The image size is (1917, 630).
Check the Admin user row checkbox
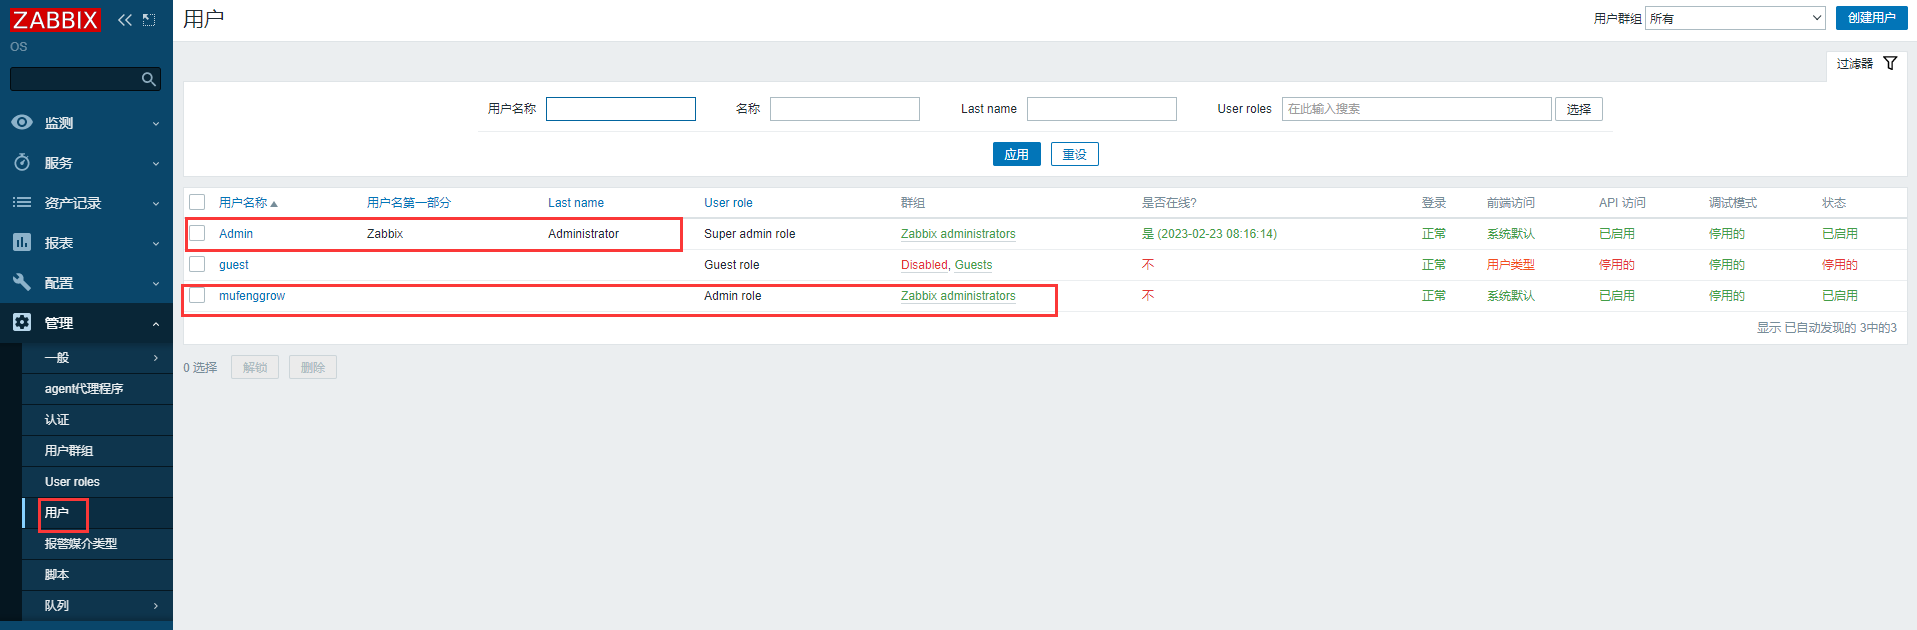pyautogui.click(x=197, y=233)
